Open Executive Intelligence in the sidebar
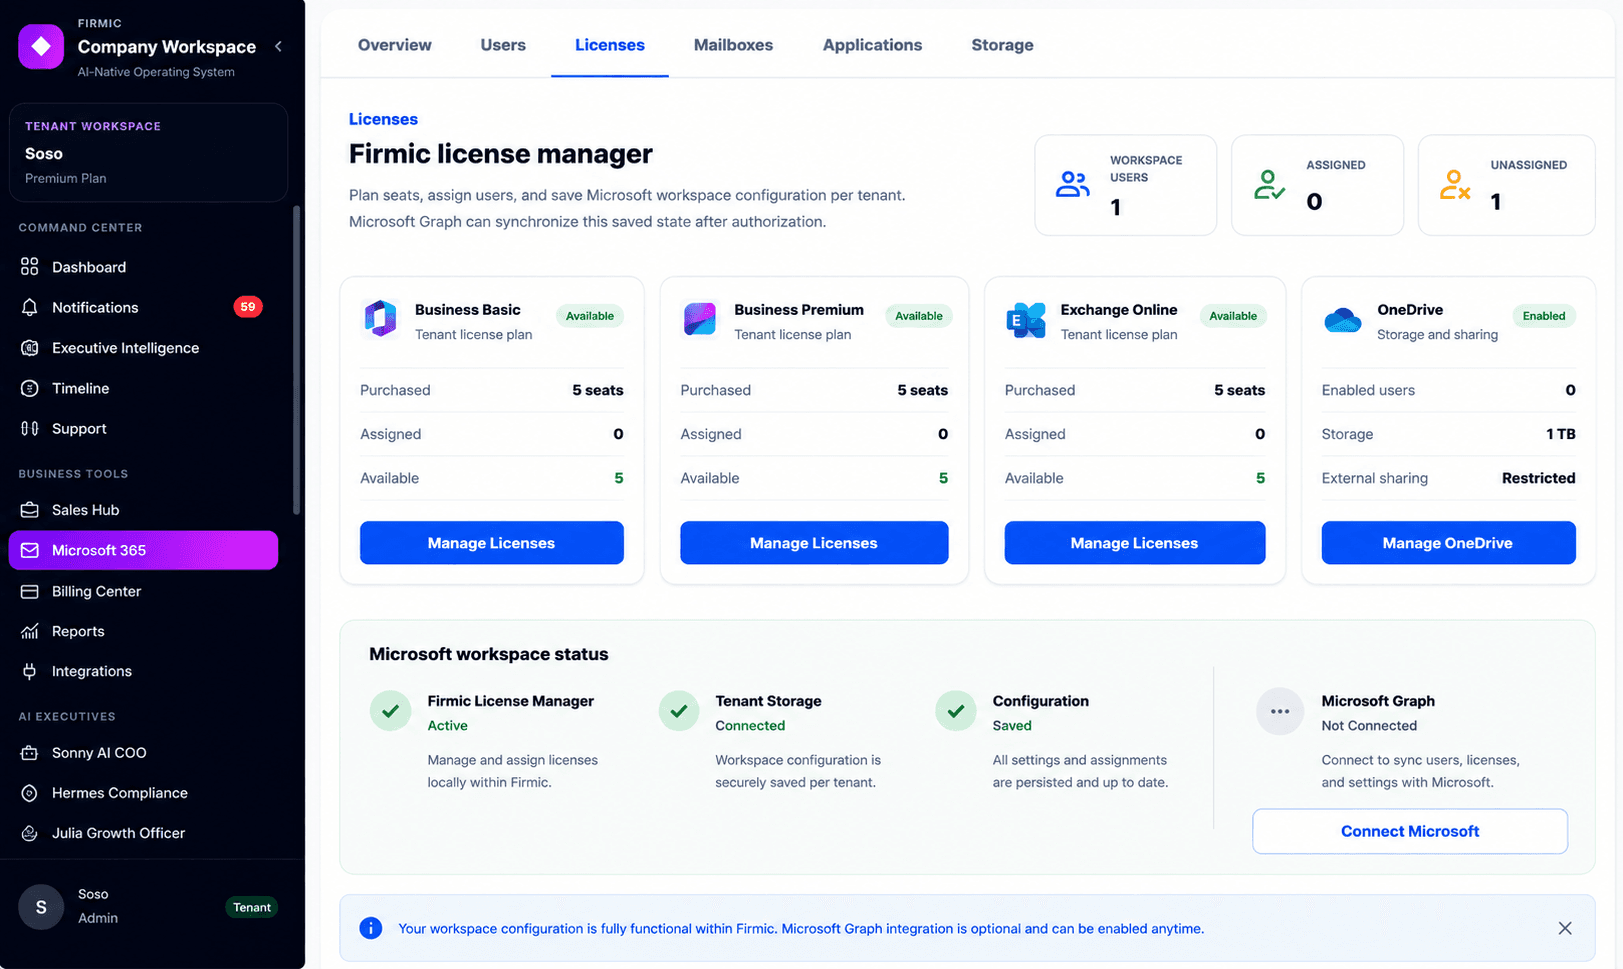Screen dimensions: 1623x969 [x=144, y=348]
